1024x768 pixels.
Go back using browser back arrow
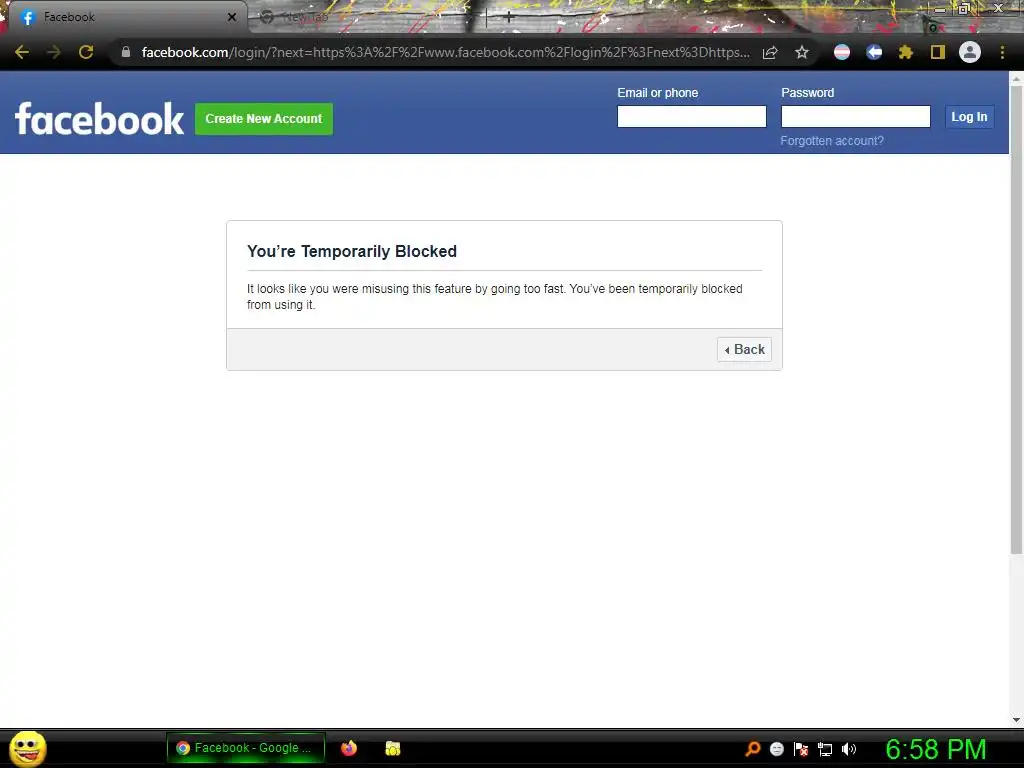[x=22, y=52]
